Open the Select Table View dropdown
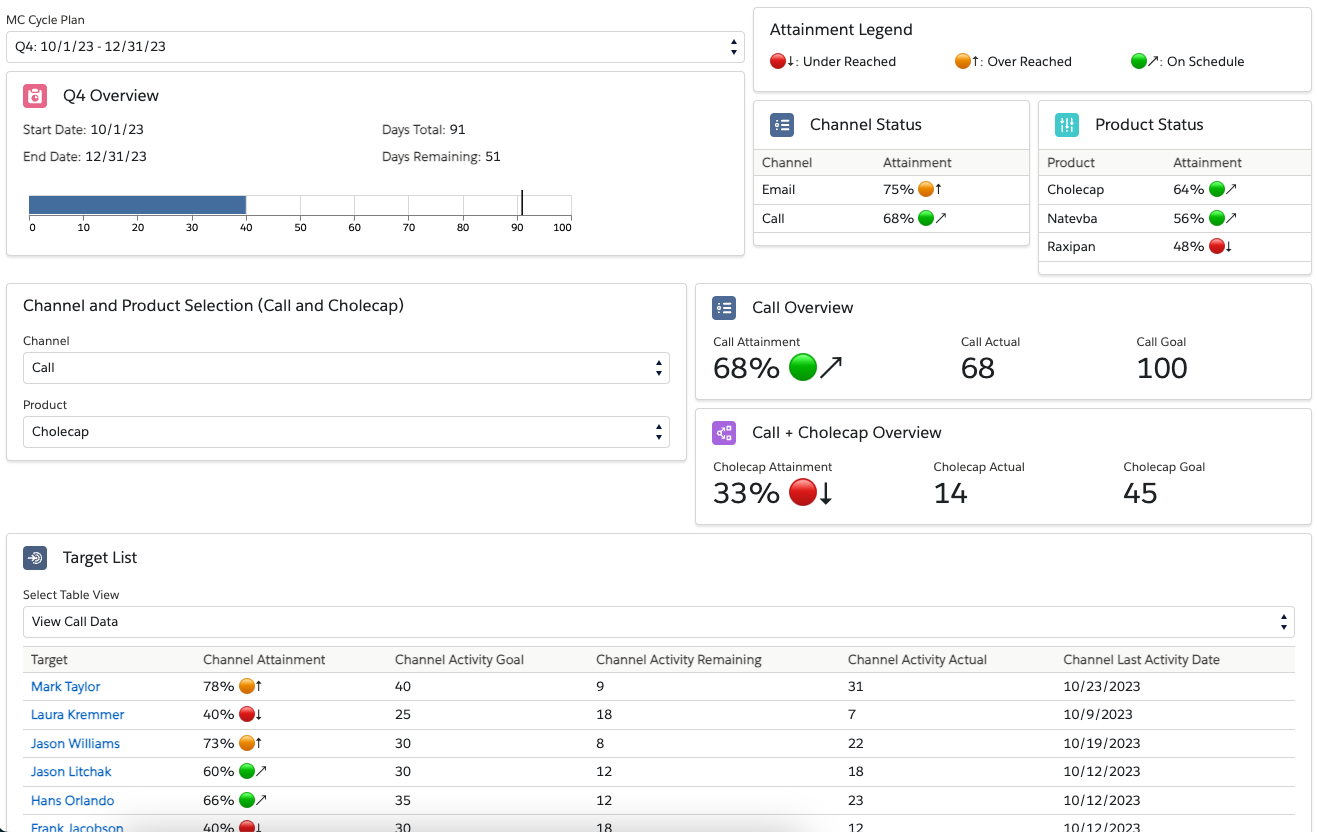Image resolution: width=1317 pixels, height=832 pixels. (x=658, y=622)
